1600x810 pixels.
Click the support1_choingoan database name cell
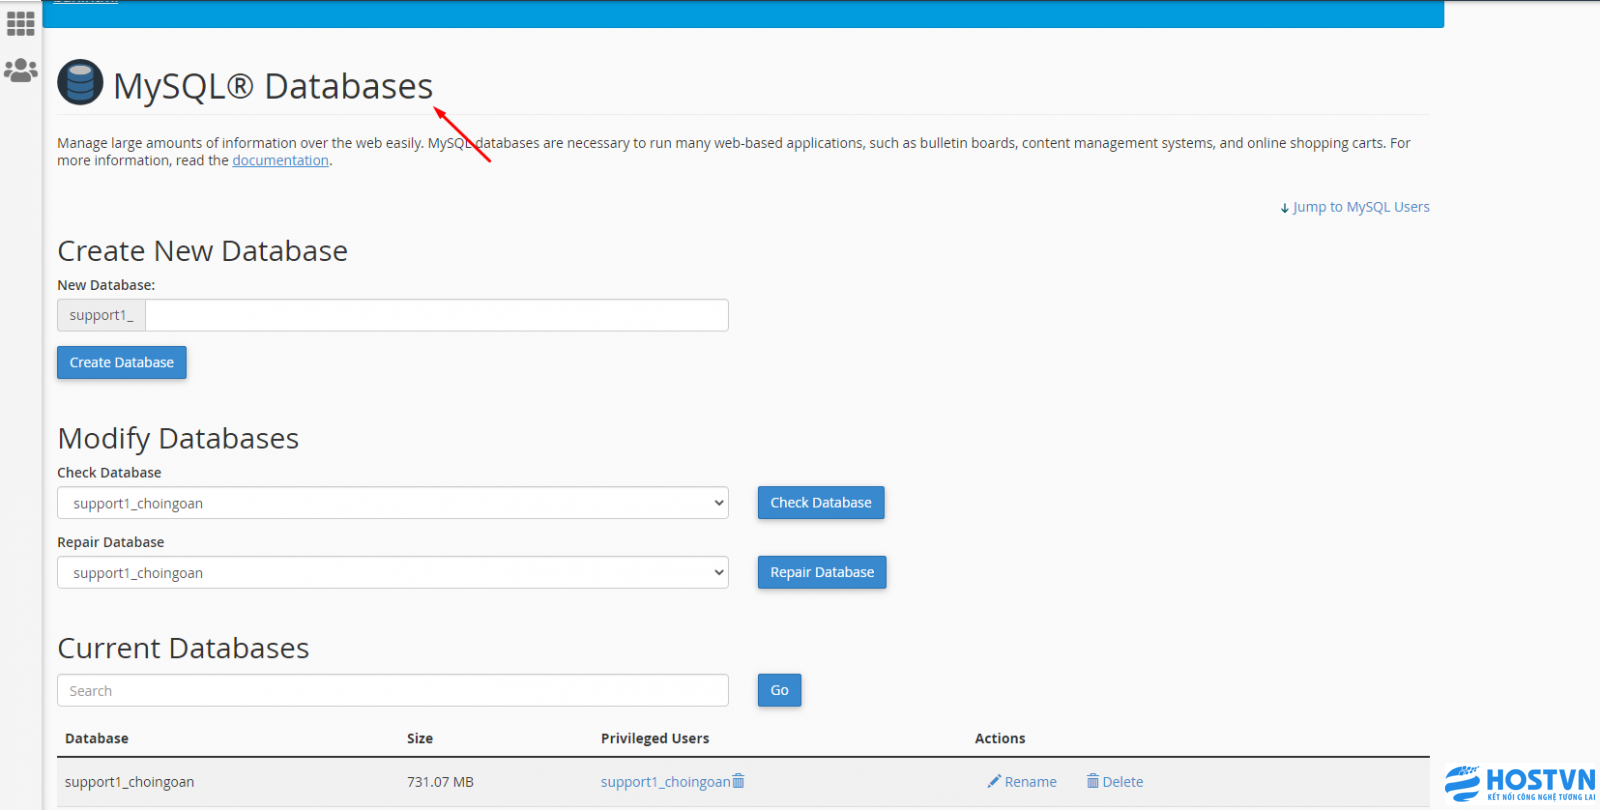pyautogui.click(x=130, y=782)
